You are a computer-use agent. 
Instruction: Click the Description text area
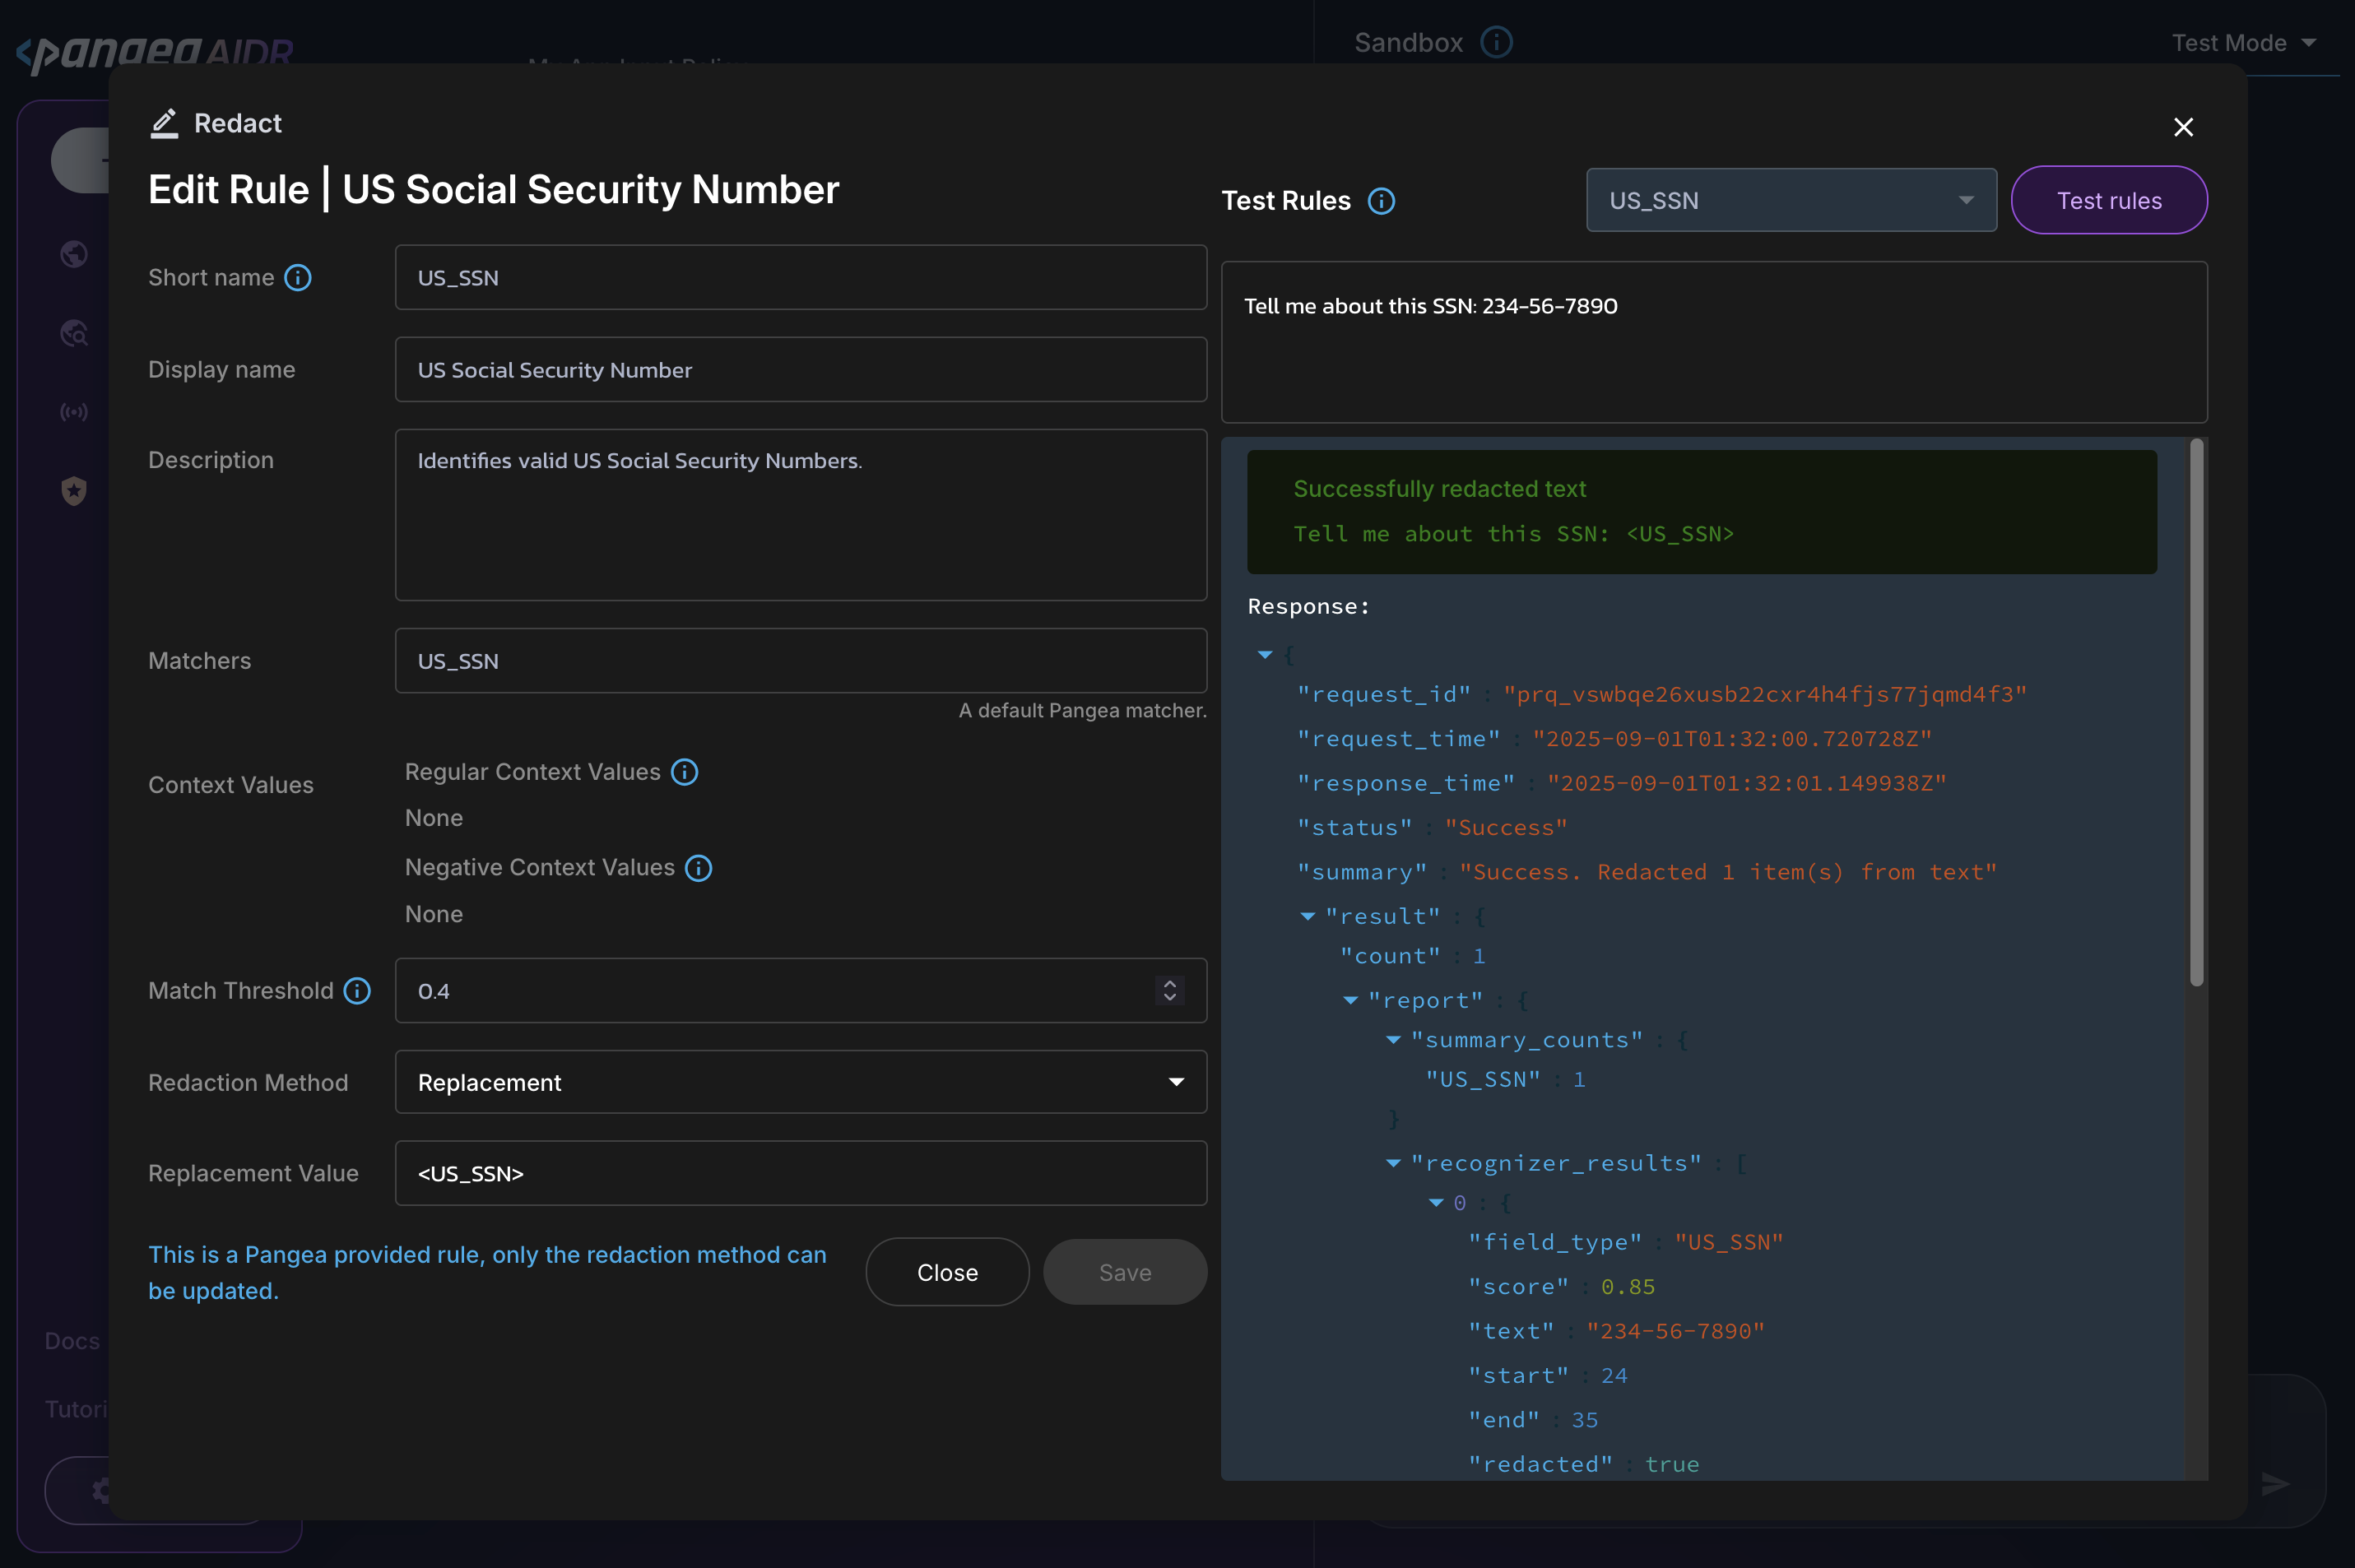[x=801, y=515]
